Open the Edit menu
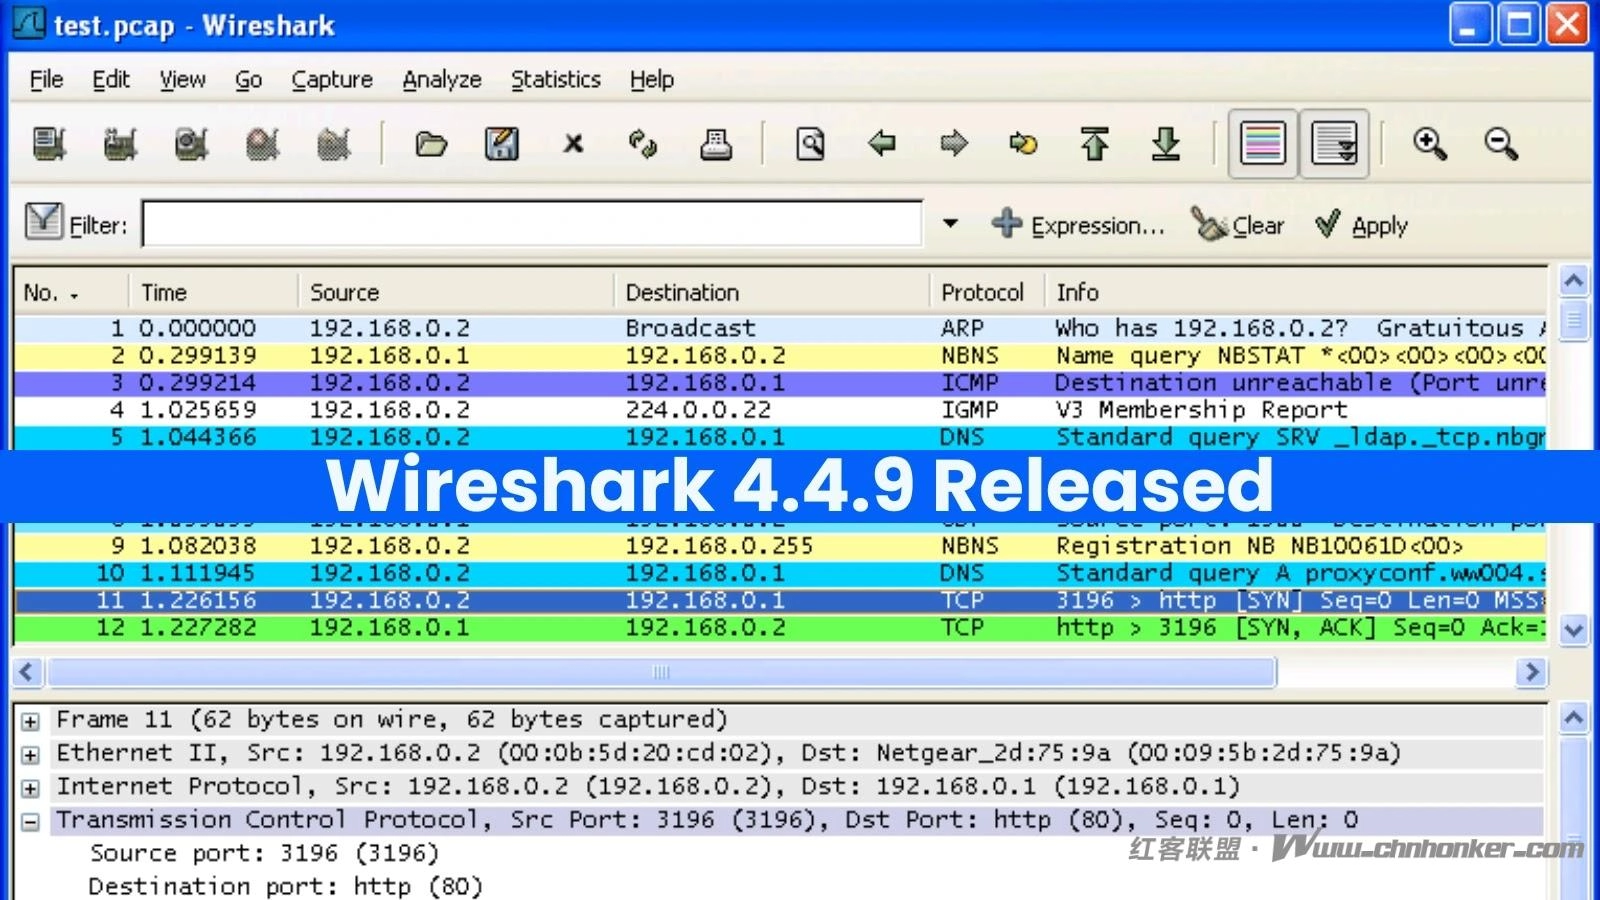Viewport: 1600px width, 900px height. (x=111, y=79)
